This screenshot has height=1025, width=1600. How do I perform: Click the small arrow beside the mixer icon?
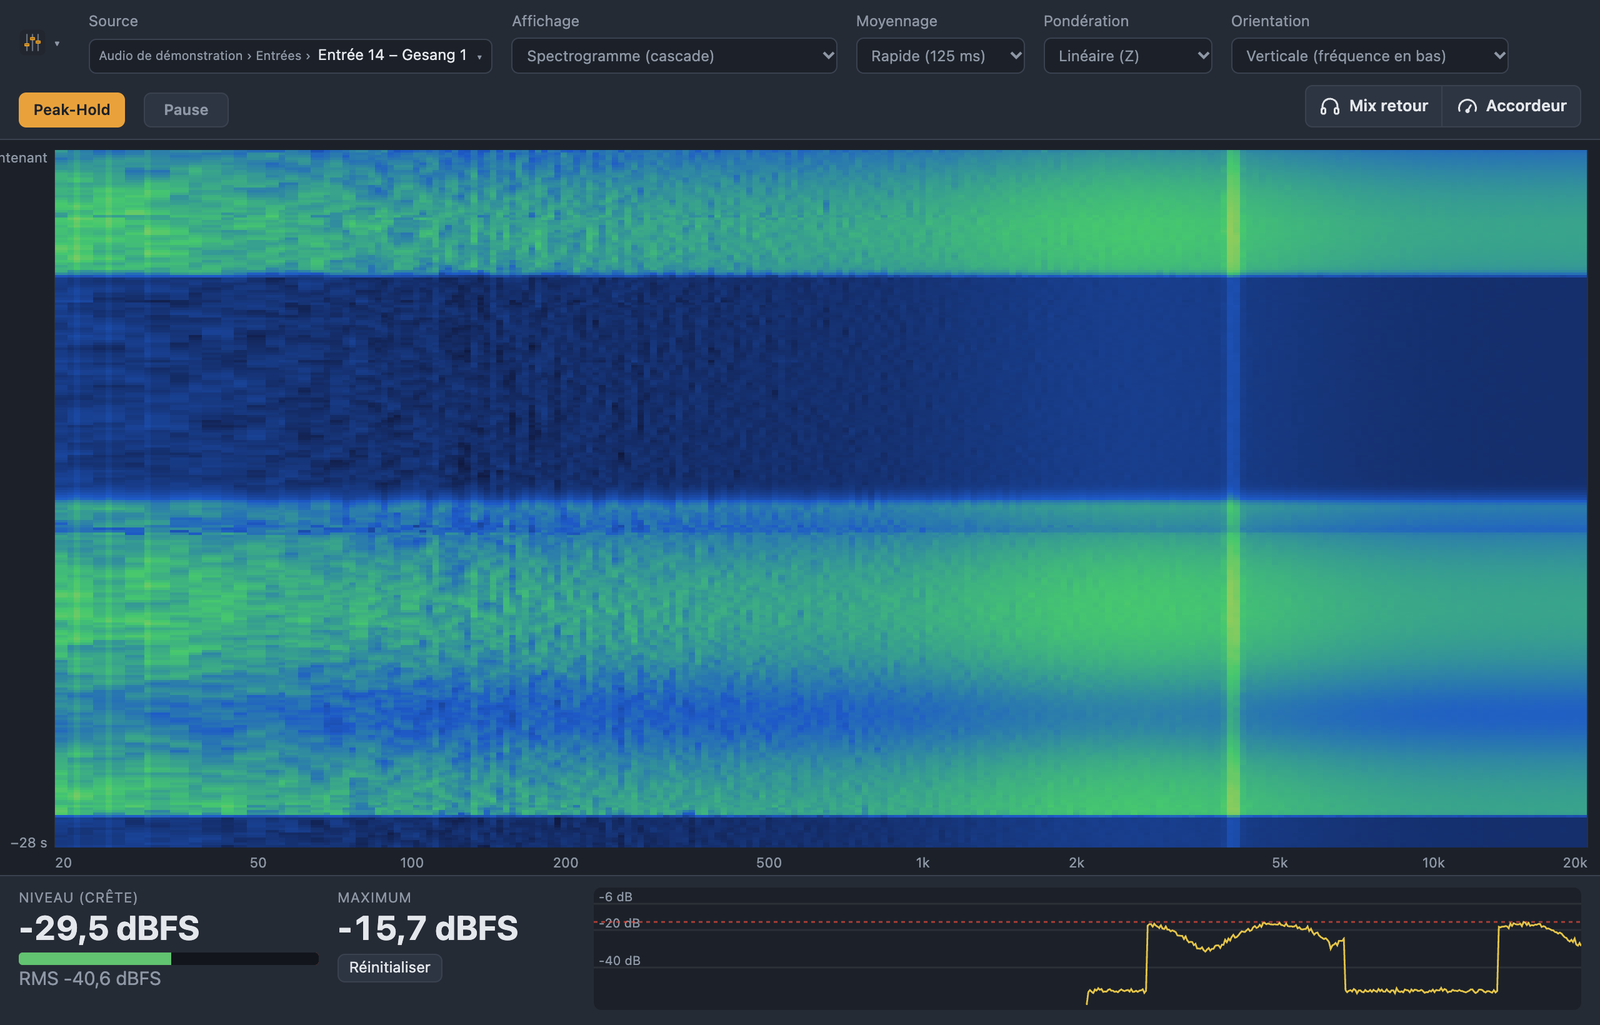click(57, 43)
